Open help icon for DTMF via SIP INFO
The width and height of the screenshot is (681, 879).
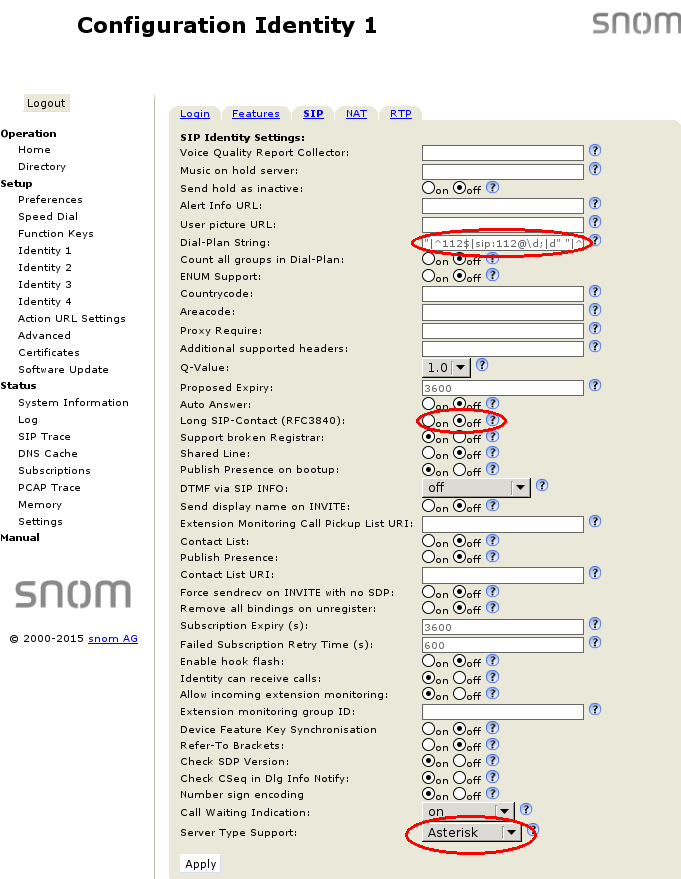pos(542,485)
